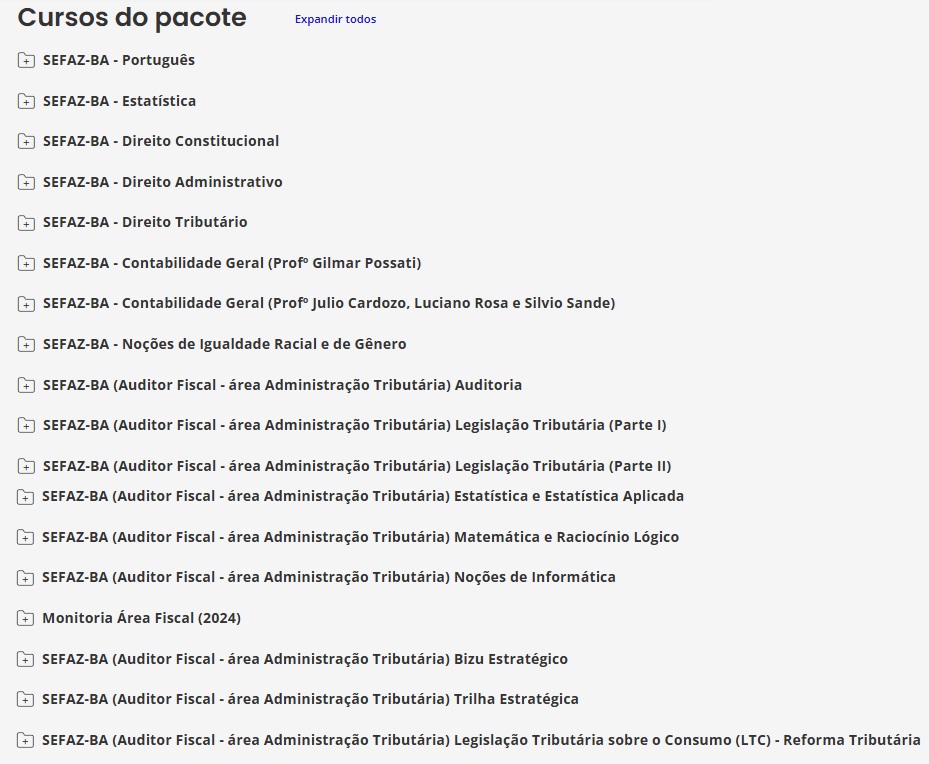Viewport: 929px width, 764px height.
Task: Open Legislação Tributária sobre o Consumo (LTC) title
Action: 481,741
